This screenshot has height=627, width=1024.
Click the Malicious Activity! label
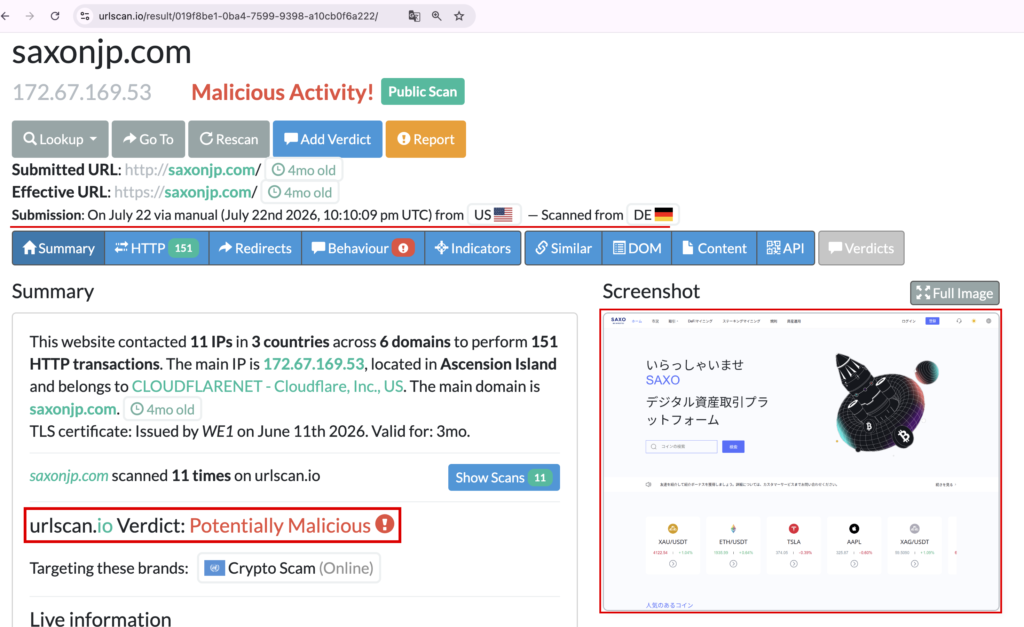[x=282, y=92]
